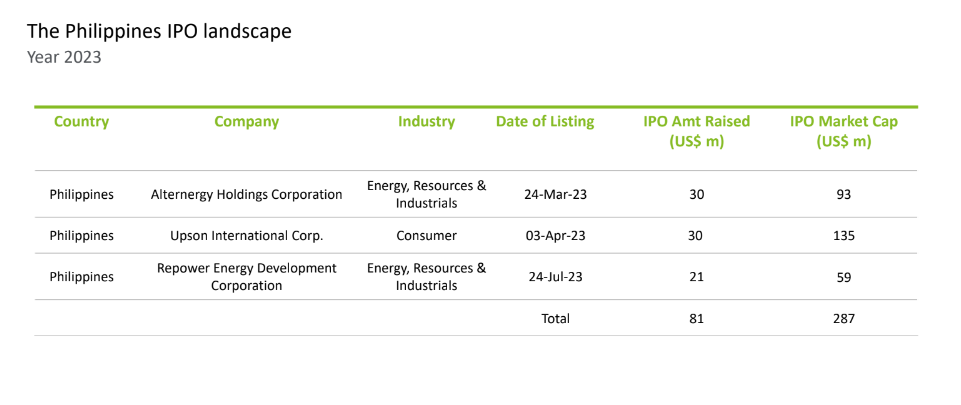Click the date '24-Mar-23'
Viewport: 961px width, 405px height.
coord(555,195)
